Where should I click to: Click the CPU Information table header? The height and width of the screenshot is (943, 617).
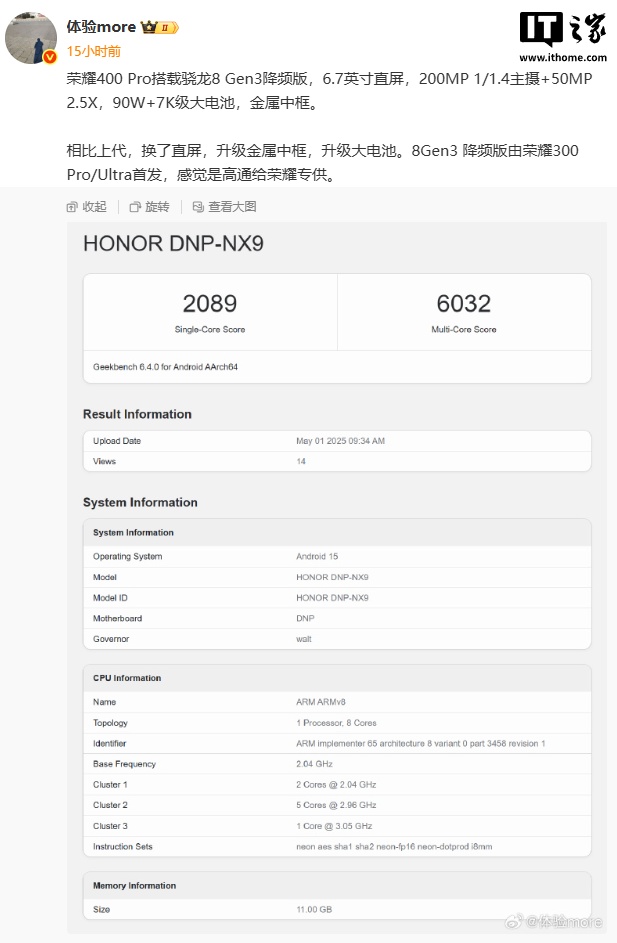point(337,678)
